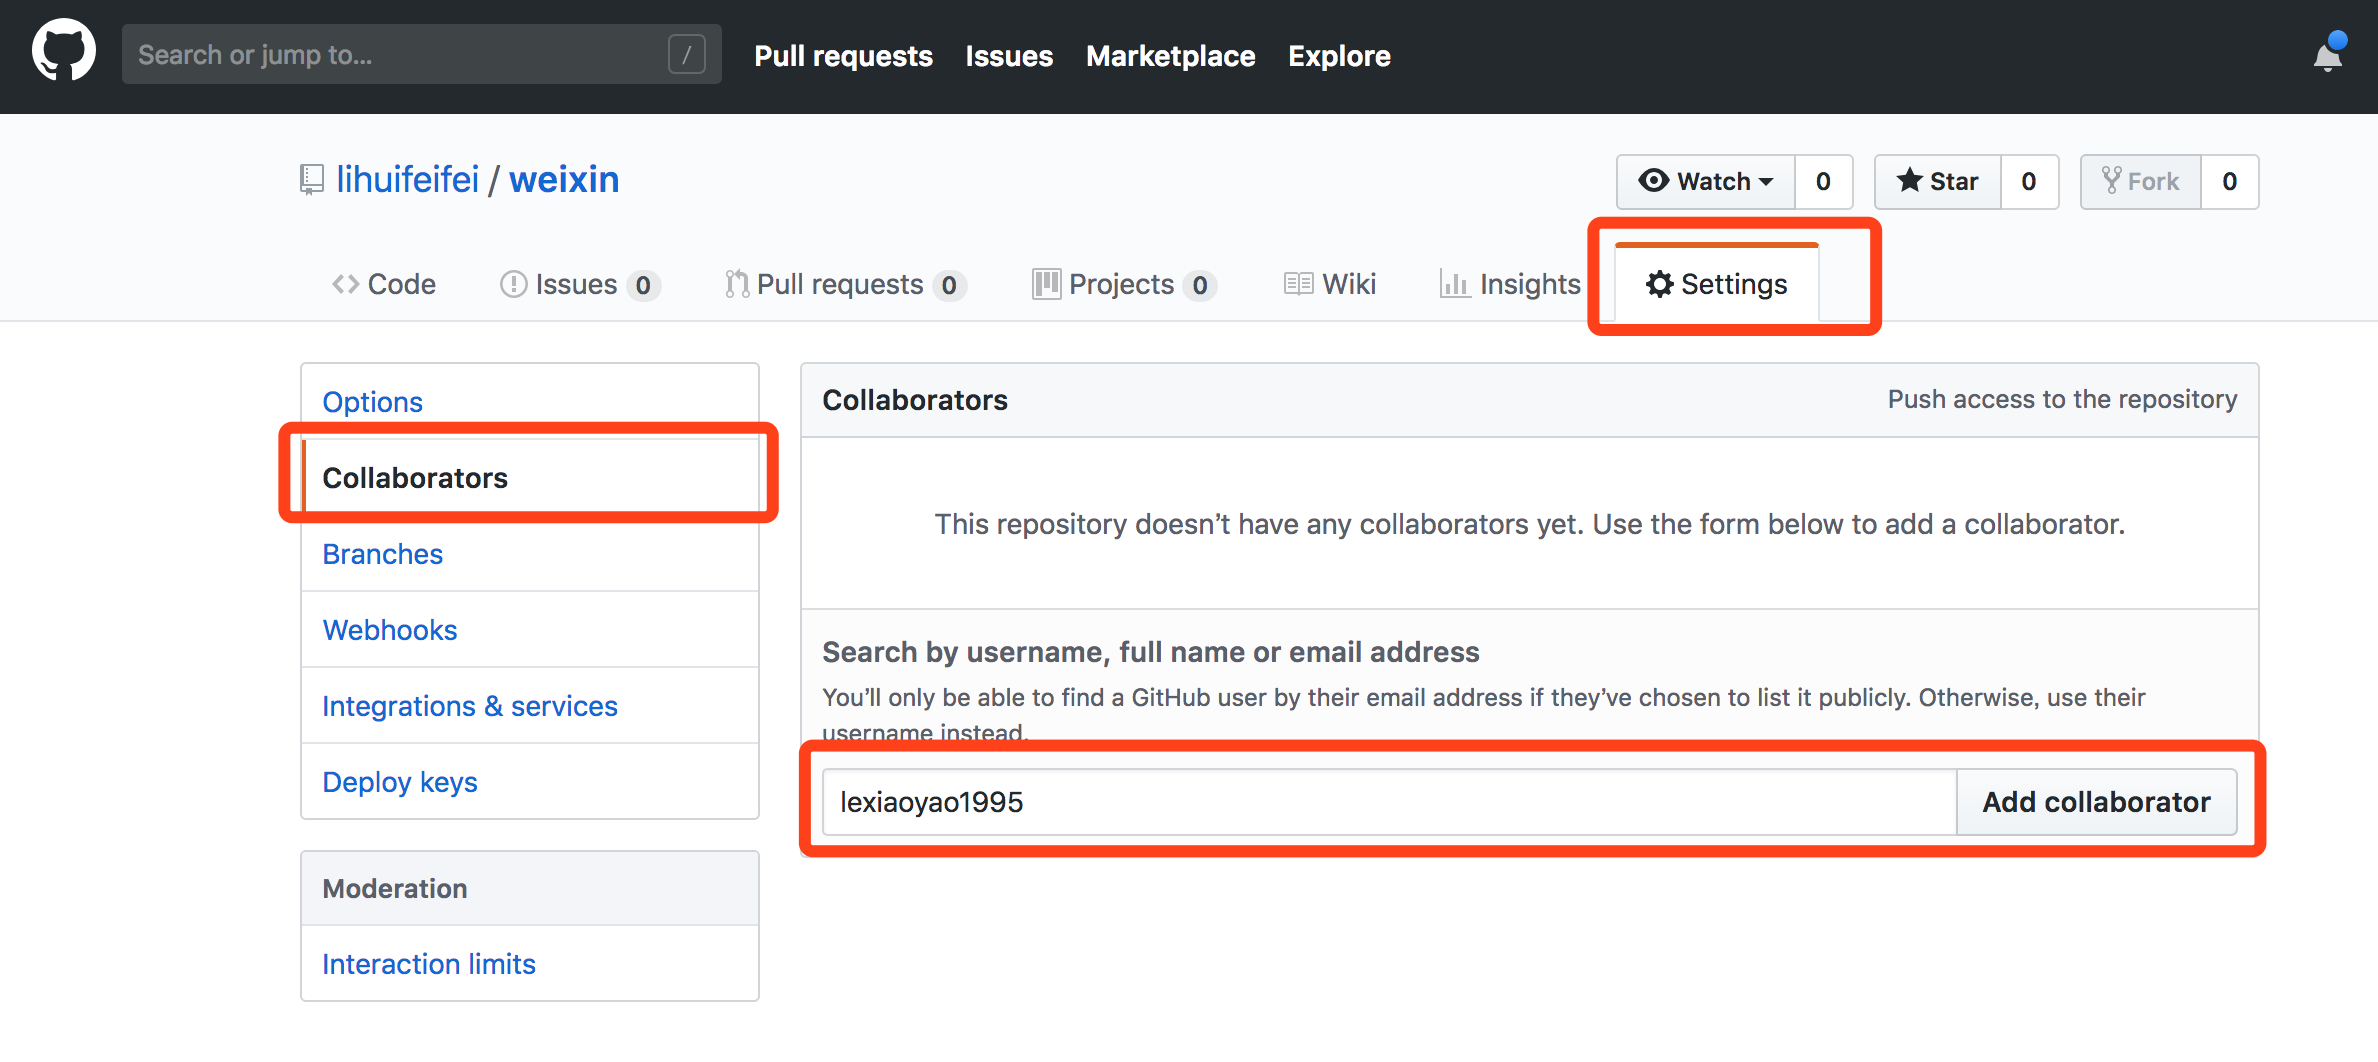Switch to the repository Issues tab
The image size is (2378, 1062).
tap(579, 284)
